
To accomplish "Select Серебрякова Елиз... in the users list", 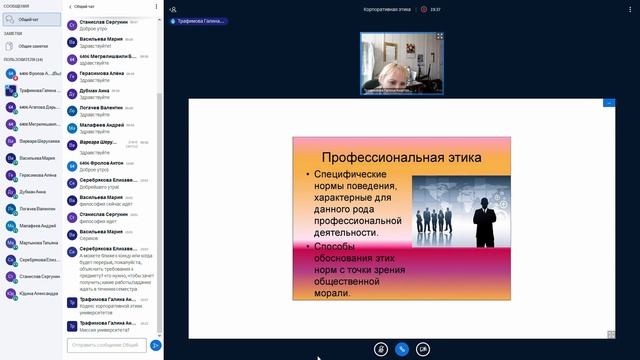I will click(33, 260).
